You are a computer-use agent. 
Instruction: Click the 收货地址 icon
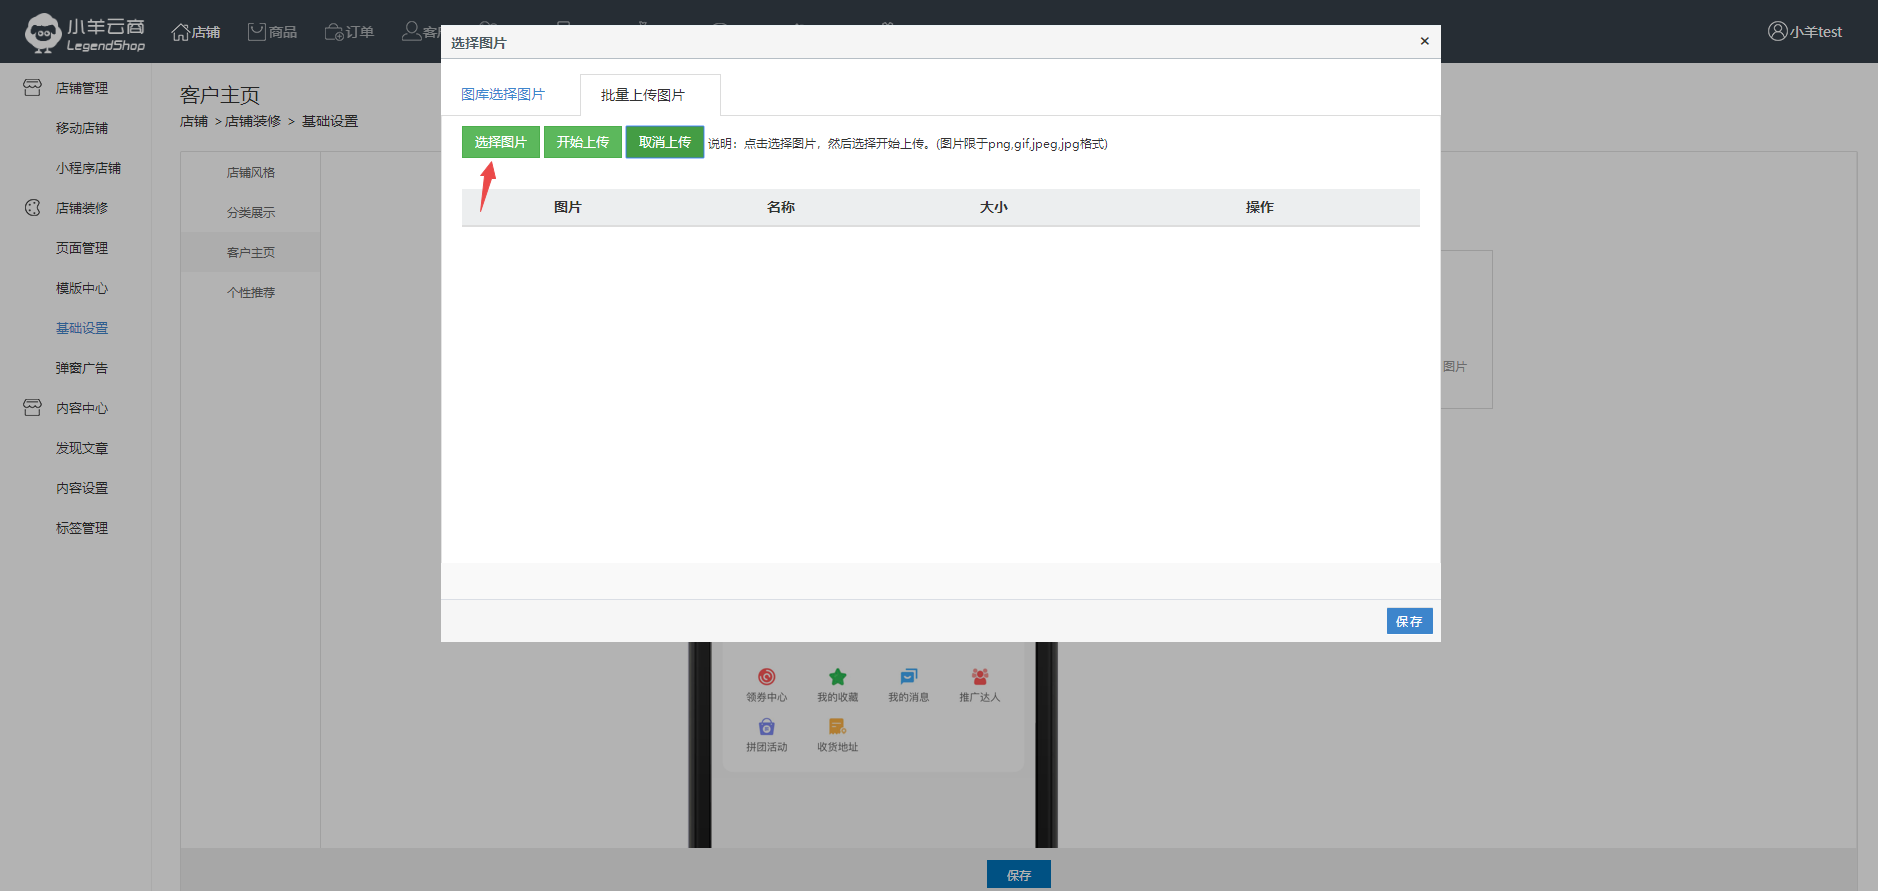pos(838,727)
